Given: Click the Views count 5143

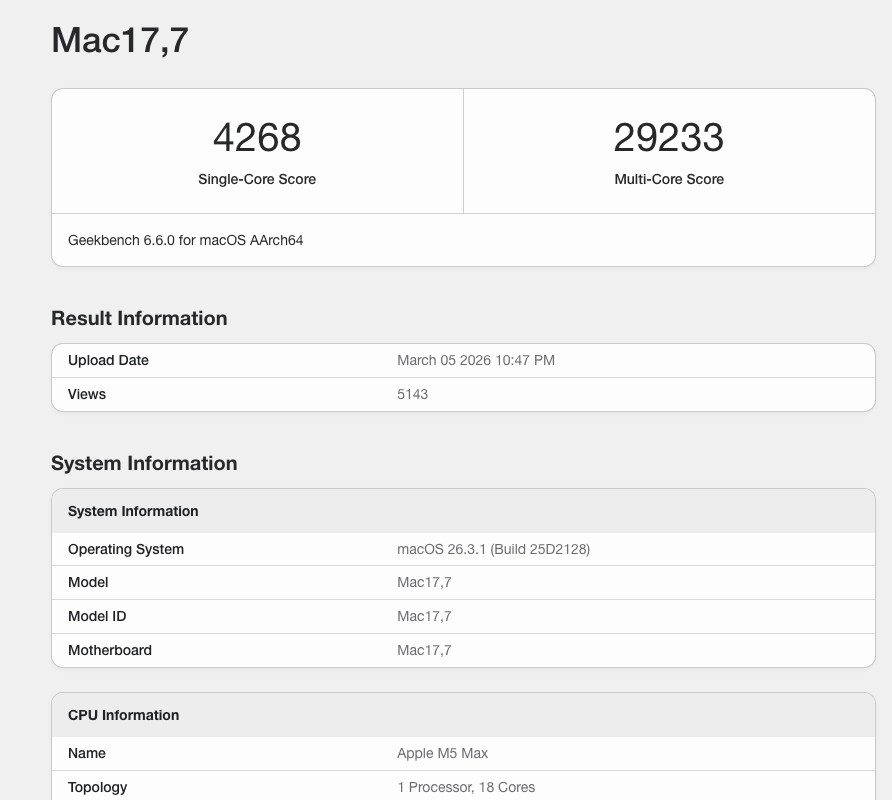Looking at the screenshot, I should point(413,394).
